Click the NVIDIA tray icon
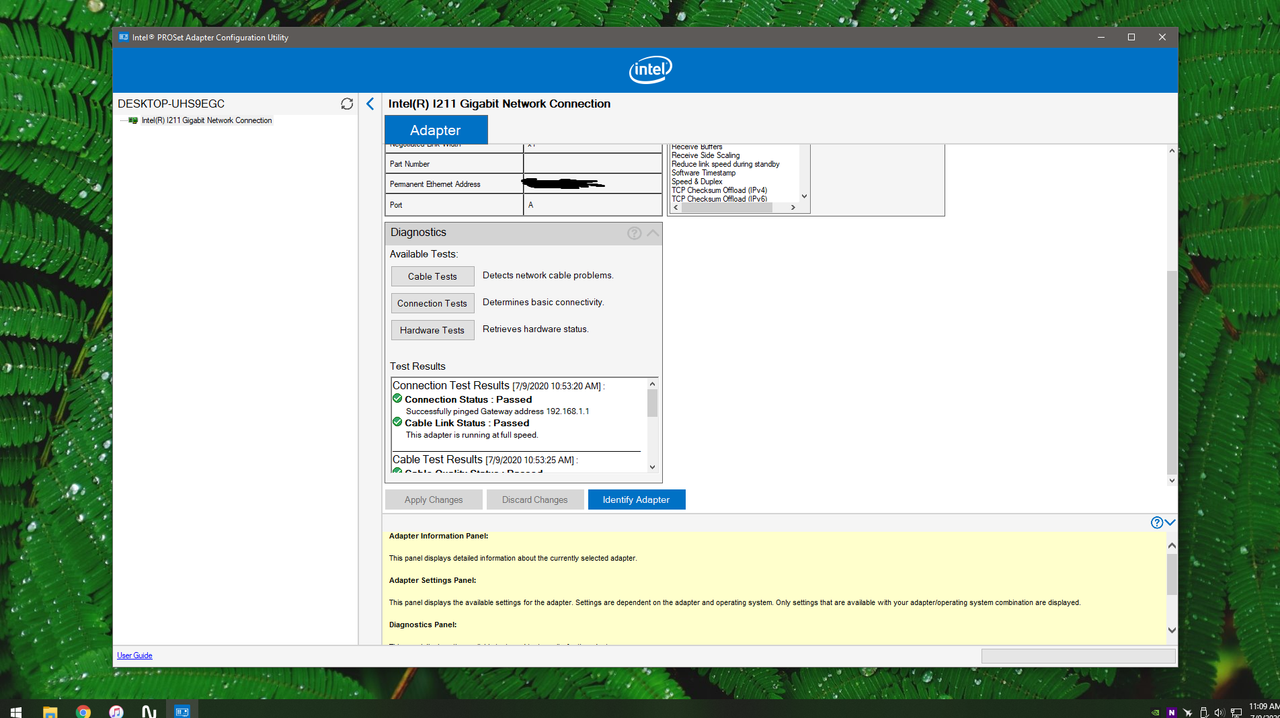Screen dimensions: 1280x718 point(1157,712)
